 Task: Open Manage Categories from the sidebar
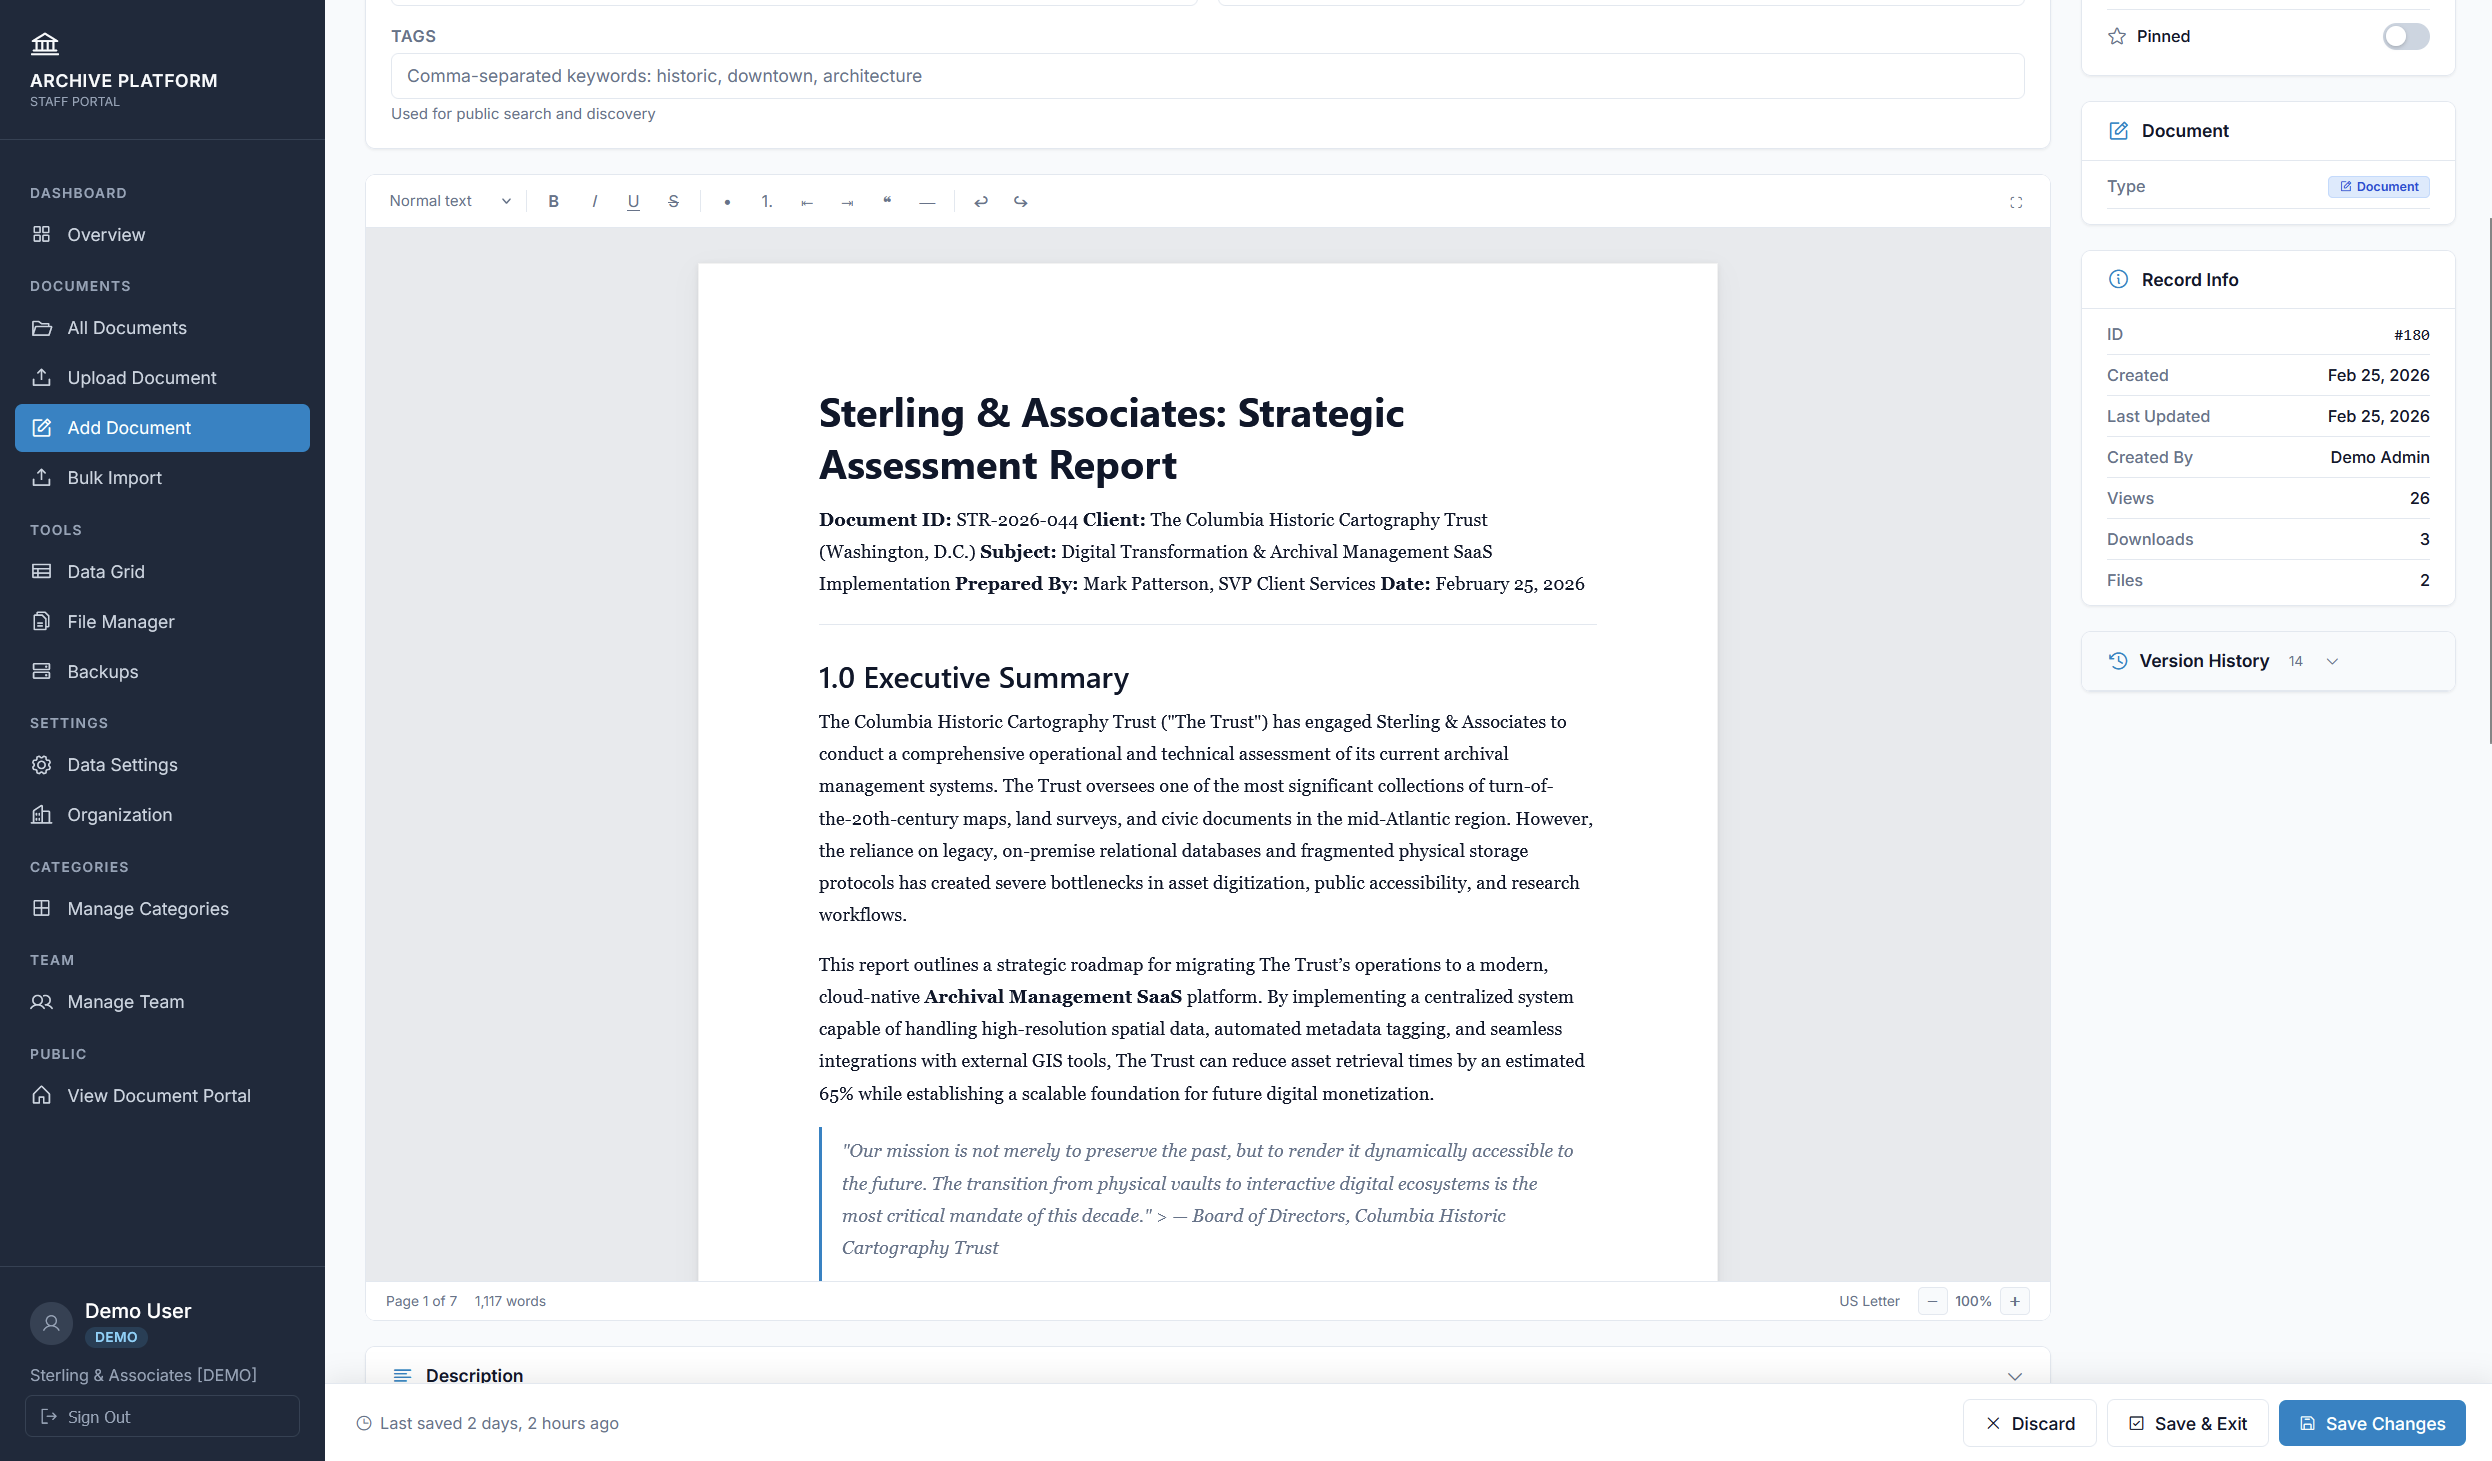tap(147, 908)
